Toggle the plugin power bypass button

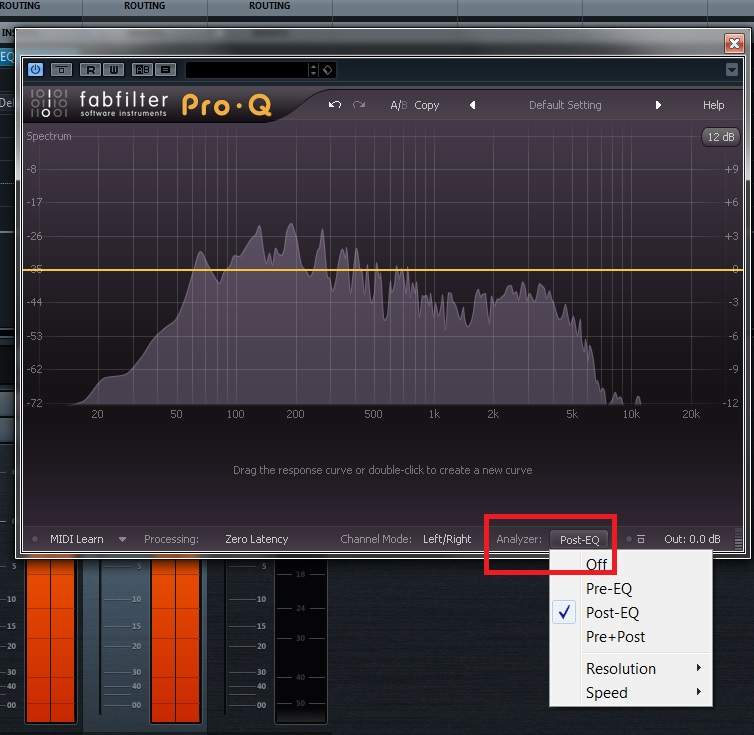[35, 70]
